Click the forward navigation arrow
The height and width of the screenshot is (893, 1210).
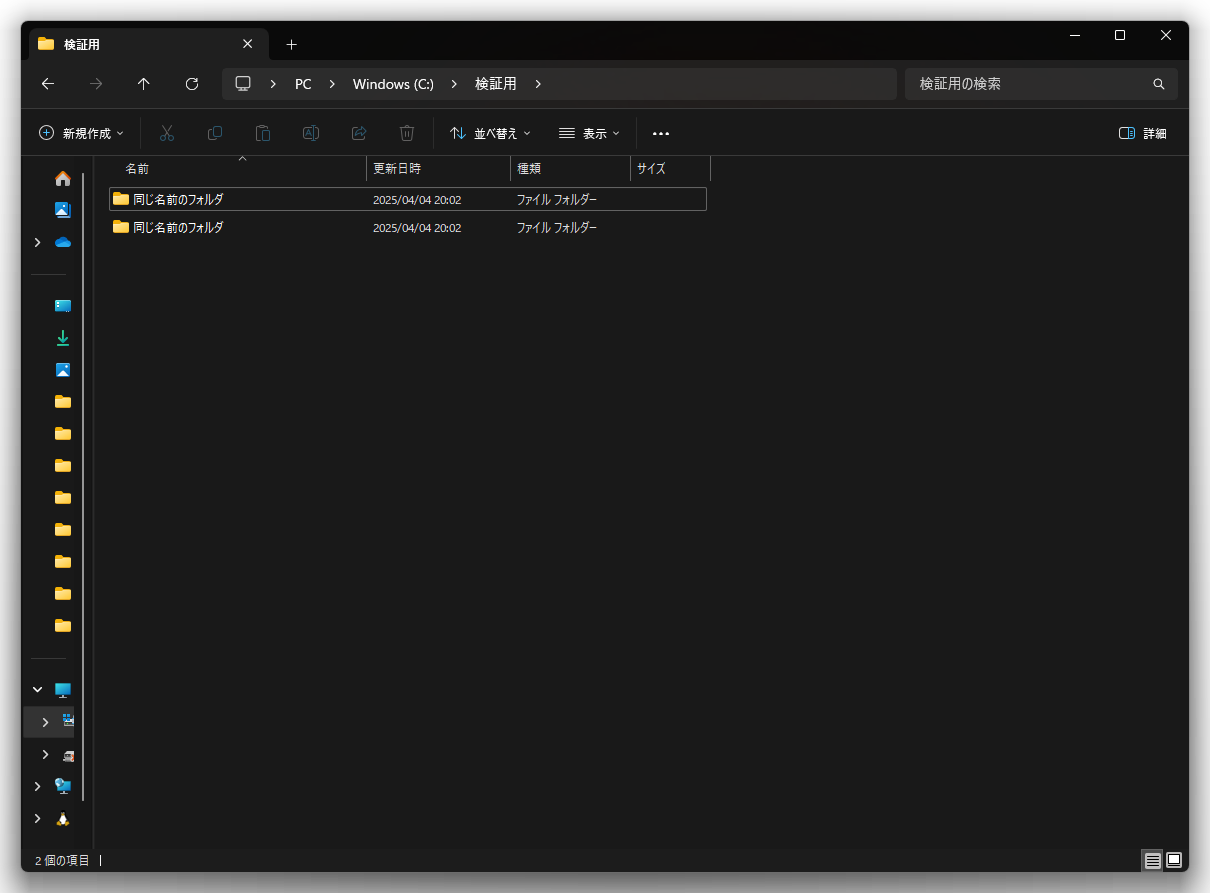click(96, 84)
